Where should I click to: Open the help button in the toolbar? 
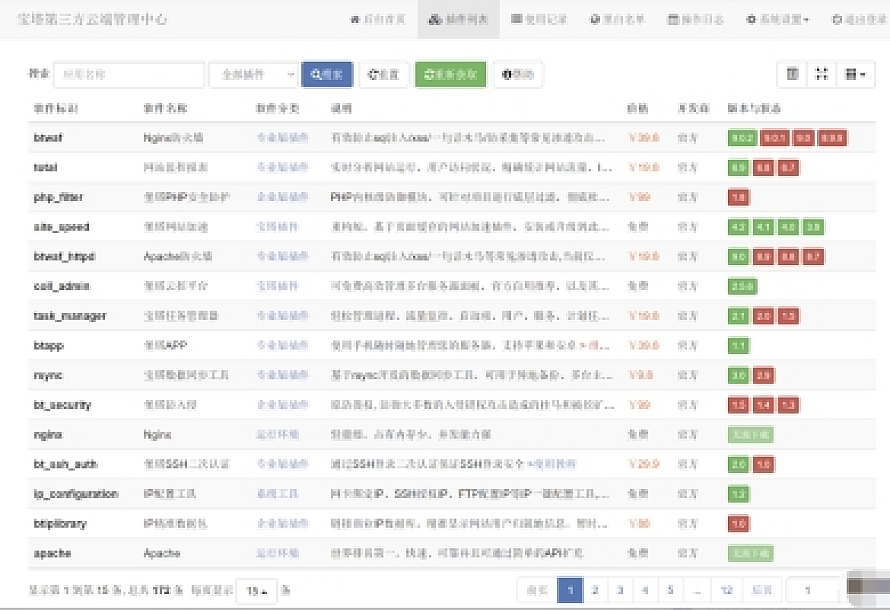tap(519, 74)
